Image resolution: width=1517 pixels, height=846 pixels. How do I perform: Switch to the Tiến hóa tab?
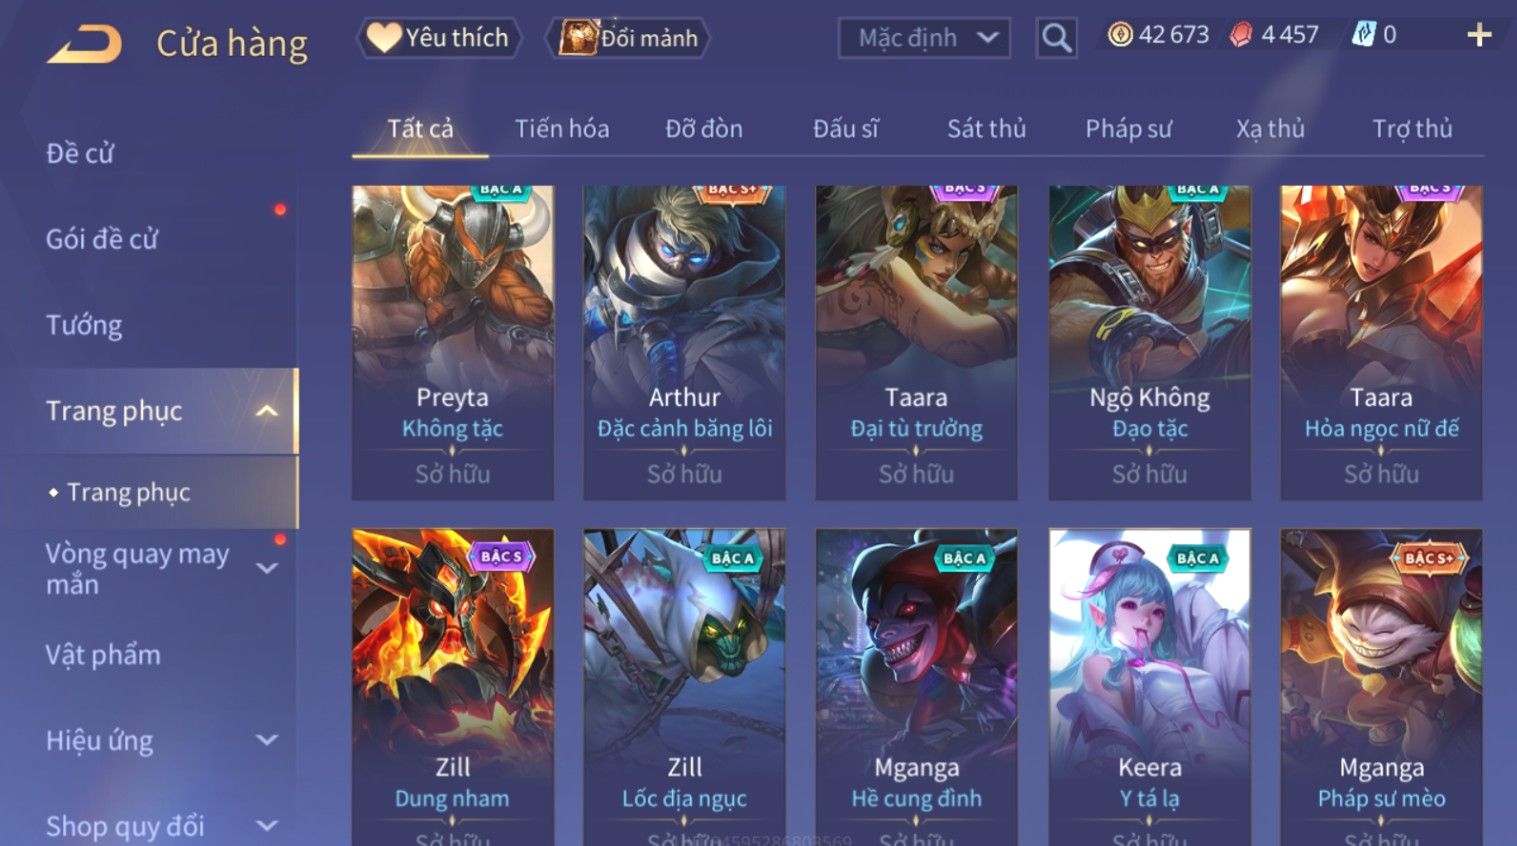click(x=562, y=129)
